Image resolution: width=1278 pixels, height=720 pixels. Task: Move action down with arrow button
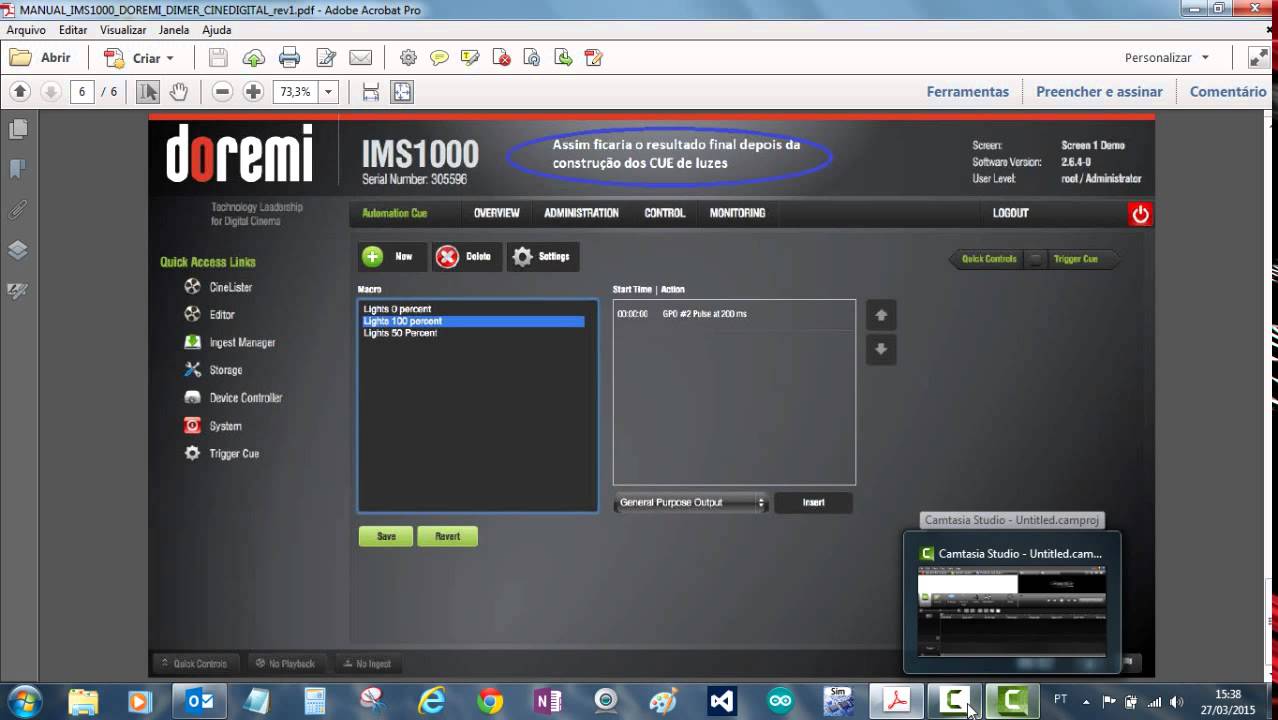tap(881, 349)
